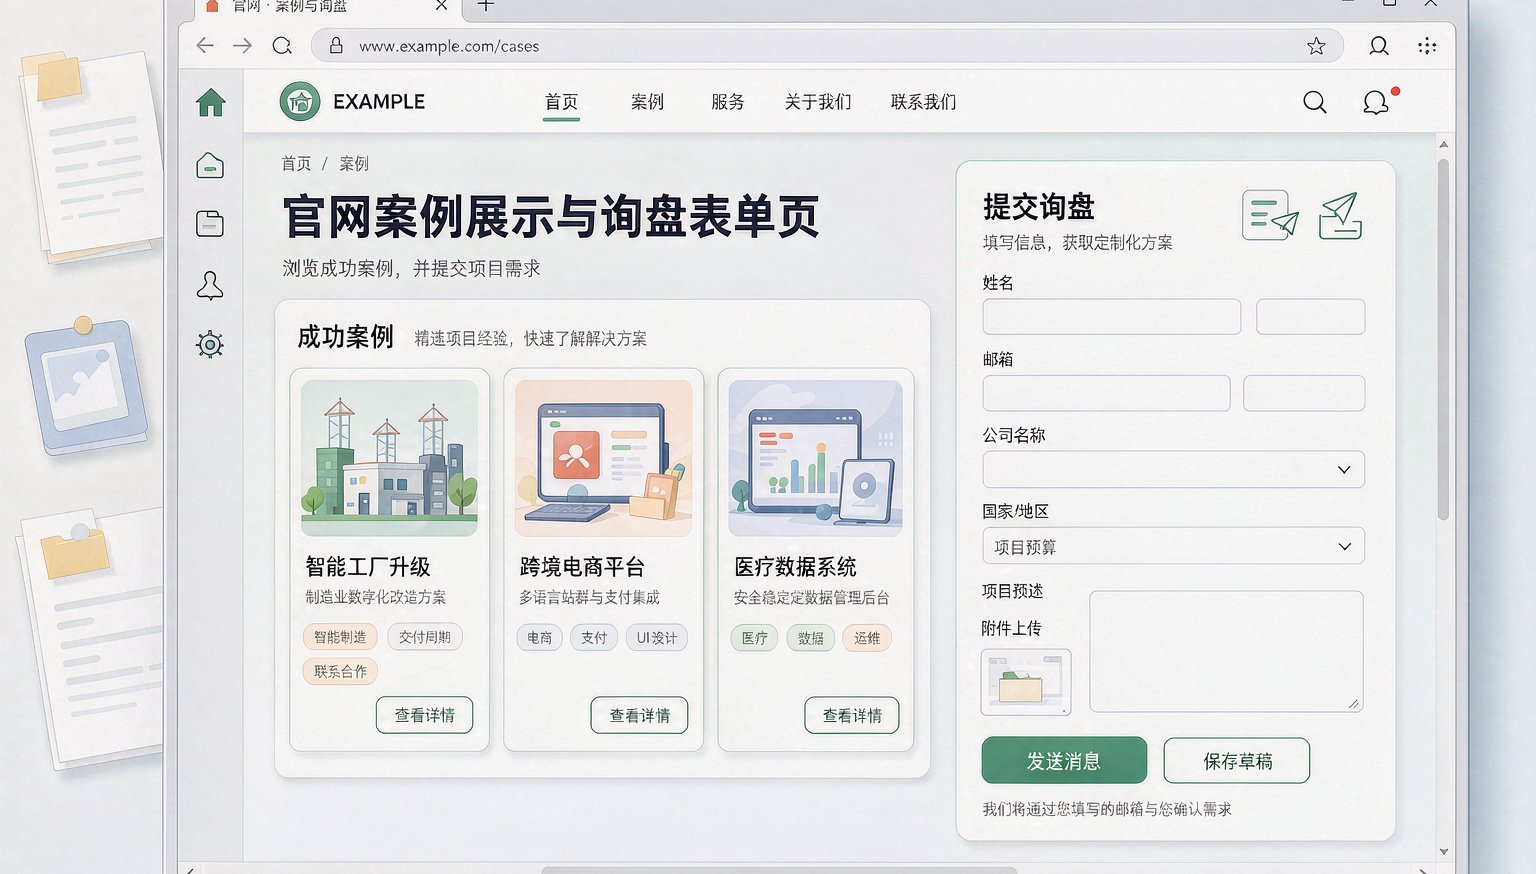The width and height of the screenshot is (1536, 874).
Task: Close the 案例与询盘 browser tab
Action: [x=441, y=5]
